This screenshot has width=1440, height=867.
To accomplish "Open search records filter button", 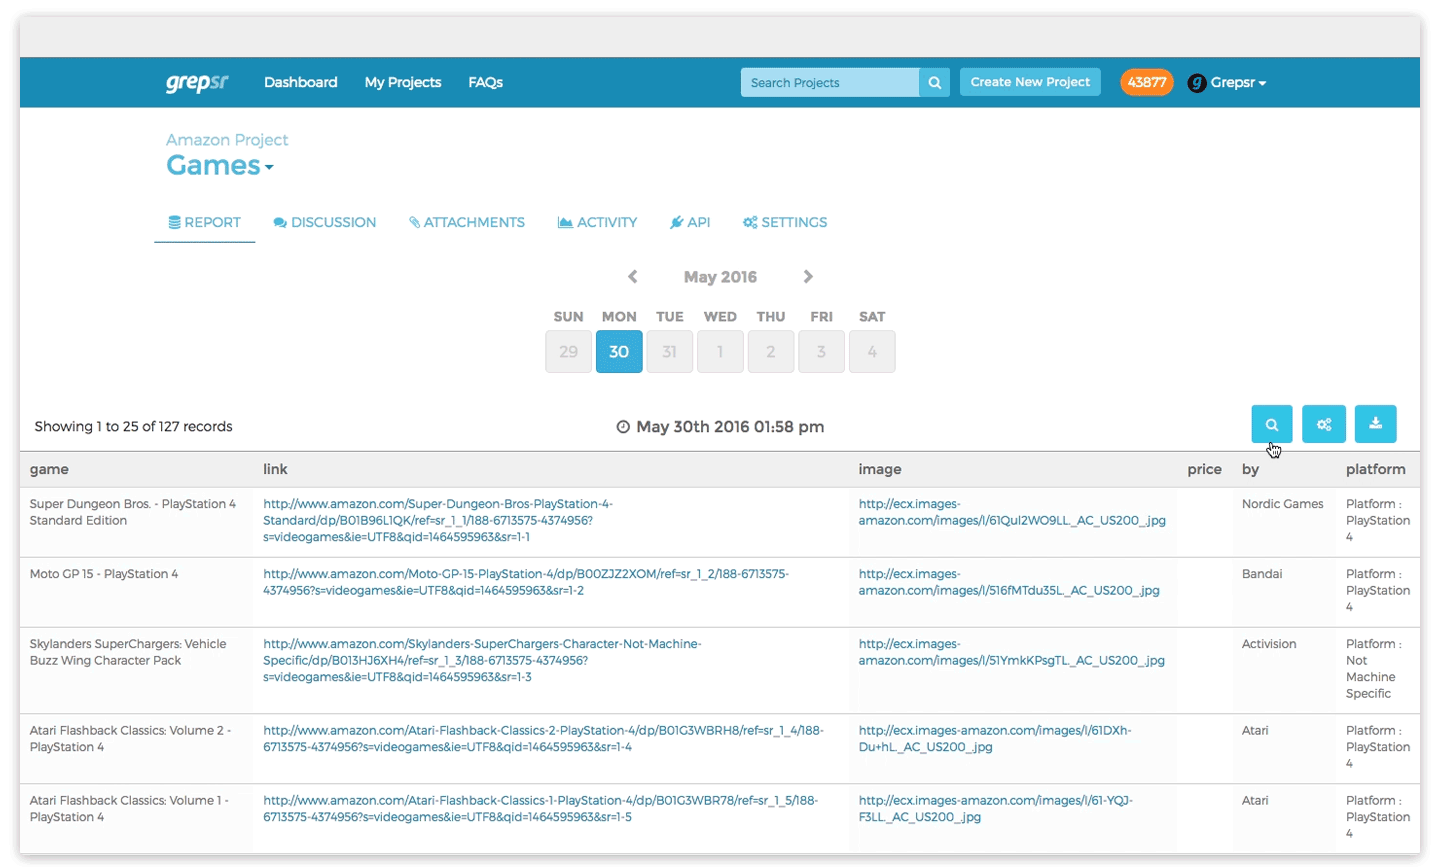I will pos(1271,424).
